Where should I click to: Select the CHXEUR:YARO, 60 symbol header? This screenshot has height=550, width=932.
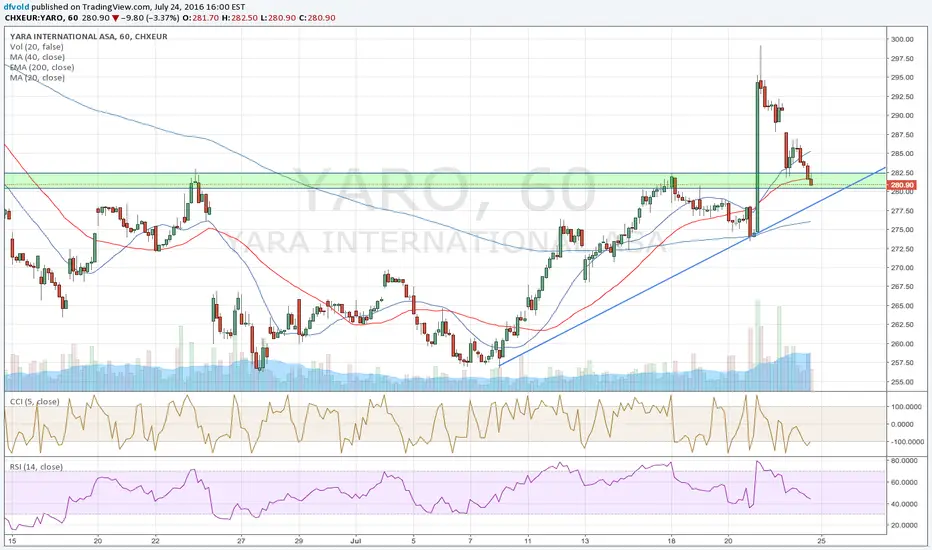point(42,18)
